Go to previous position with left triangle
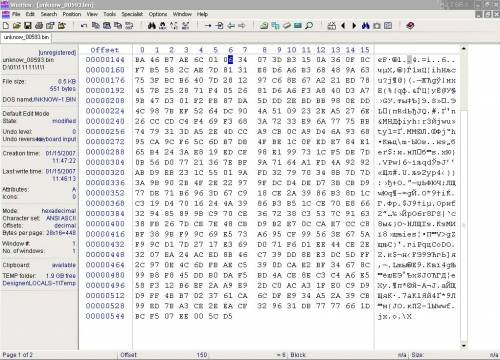The width and height of the screenshot is (500, 360). pyautogui.click(x=343, y=26)
